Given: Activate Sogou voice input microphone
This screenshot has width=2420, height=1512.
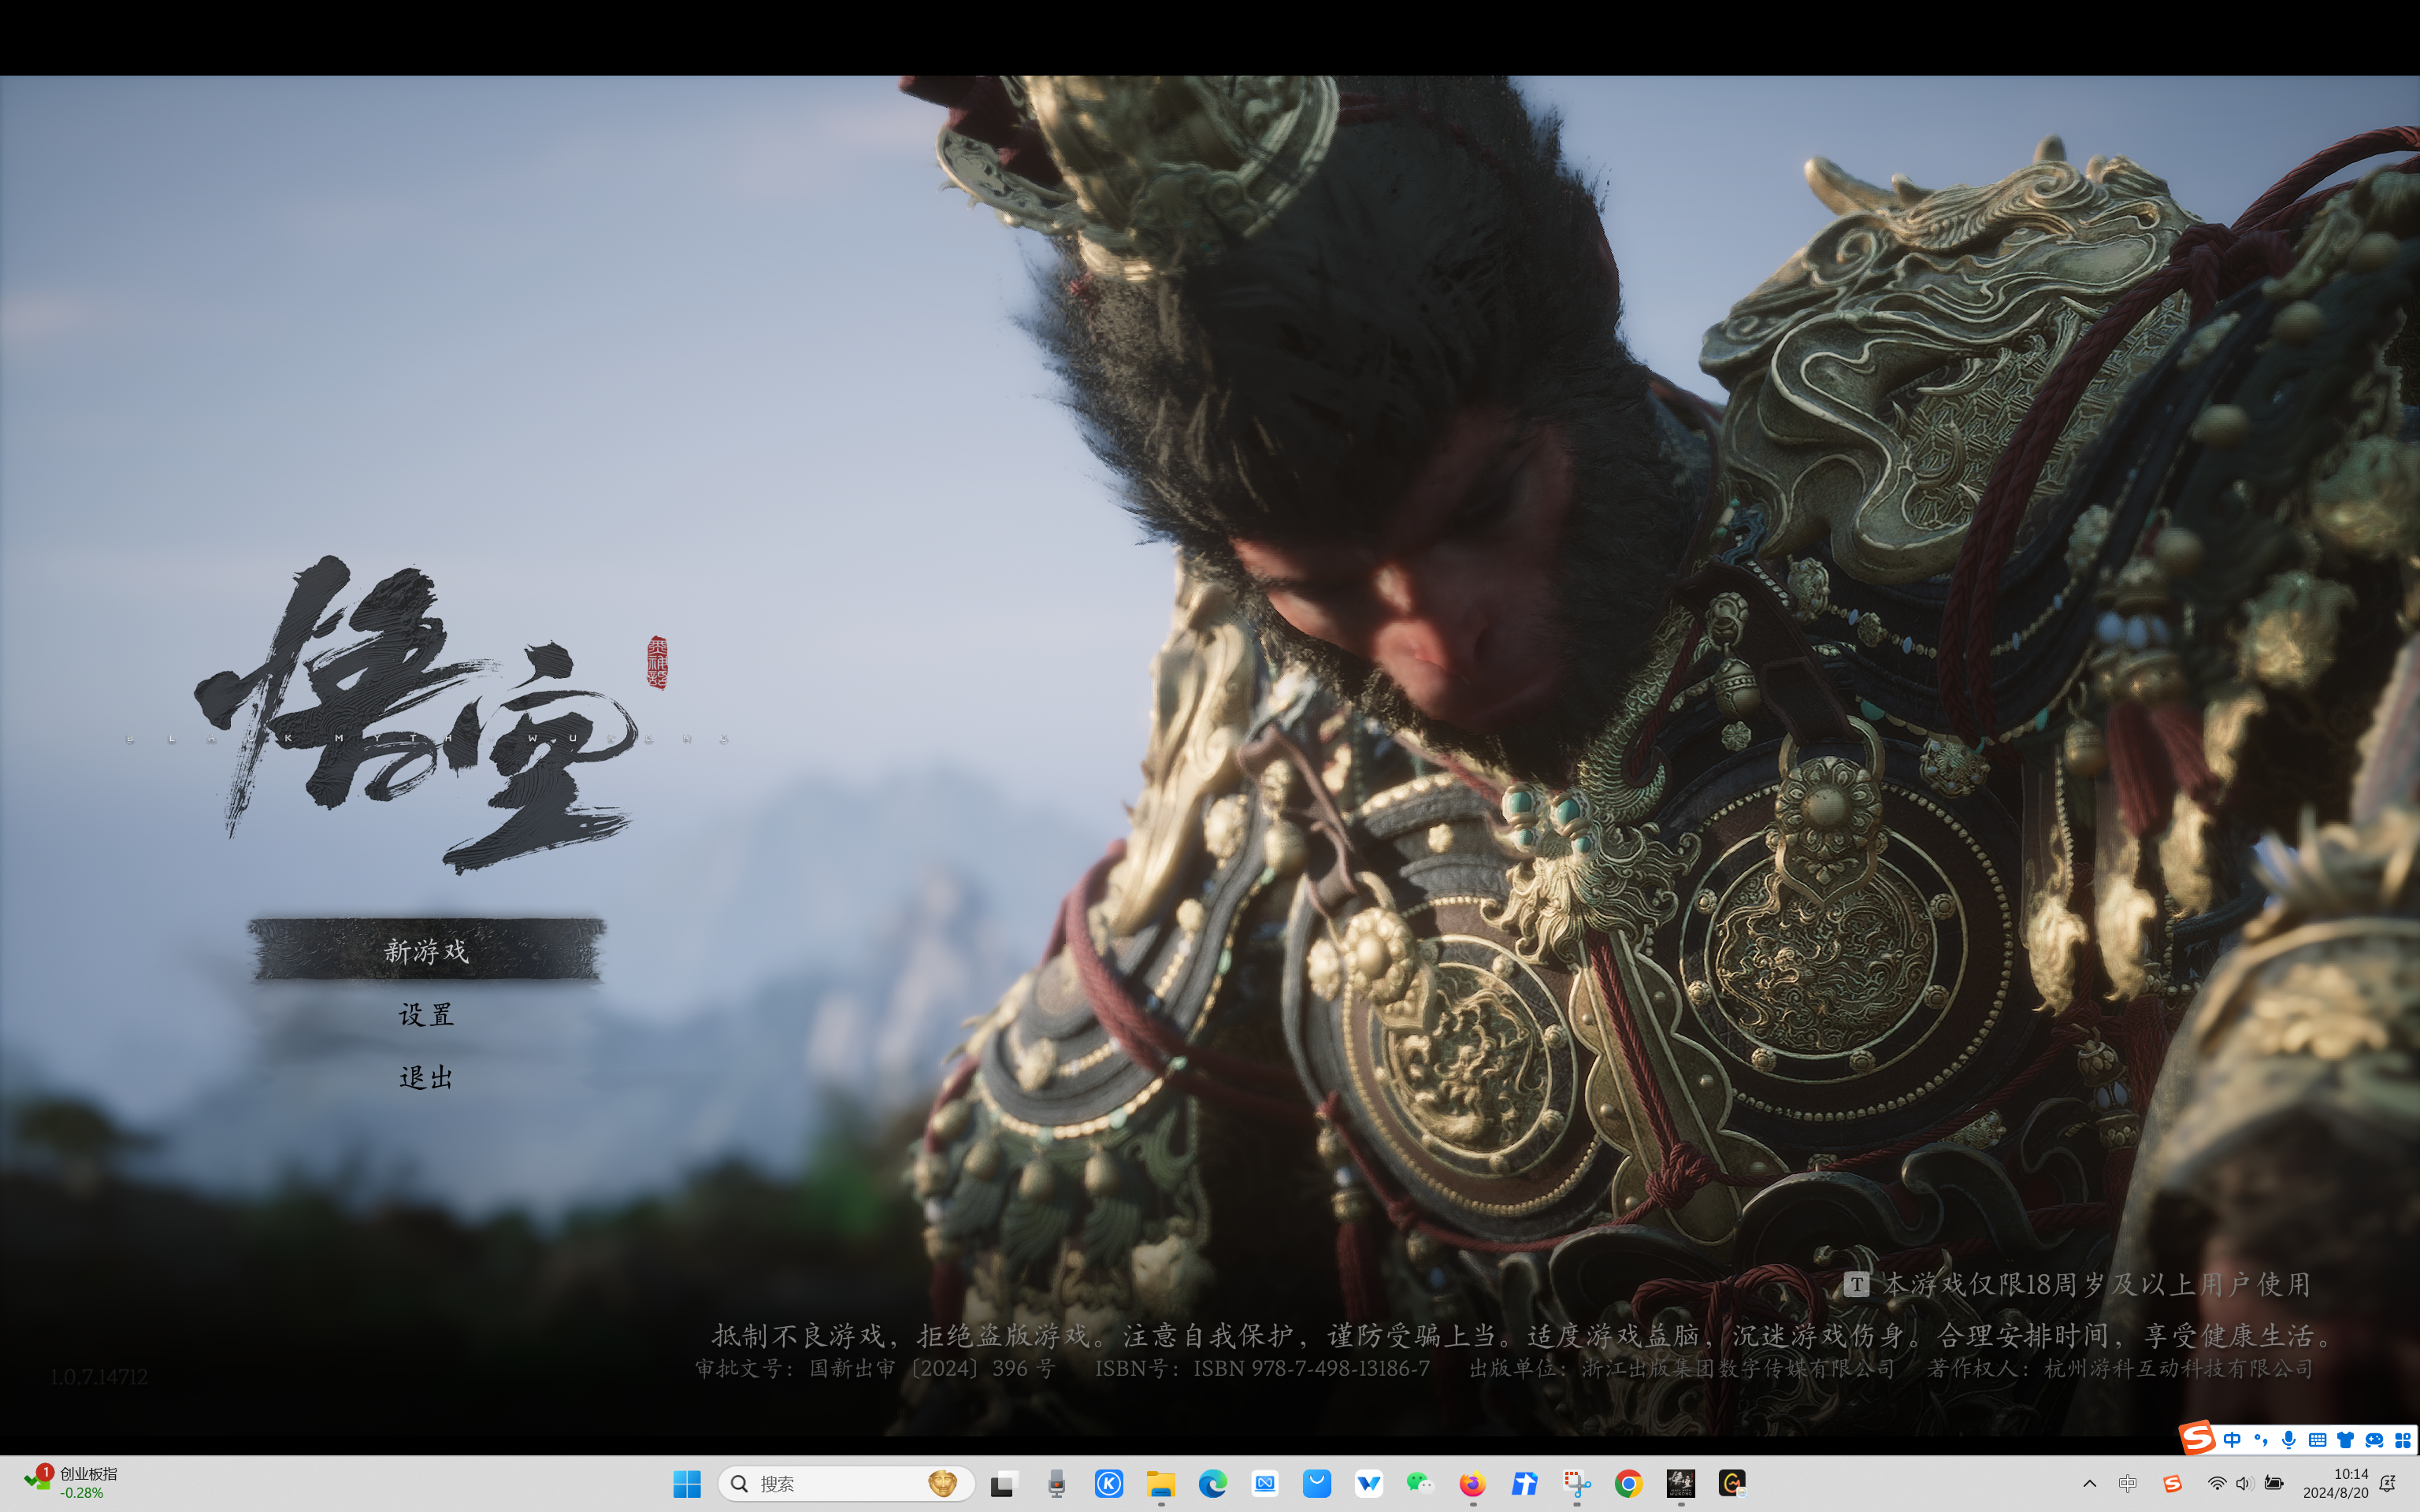Looking at the screenshot, I should [2289, 1440].
